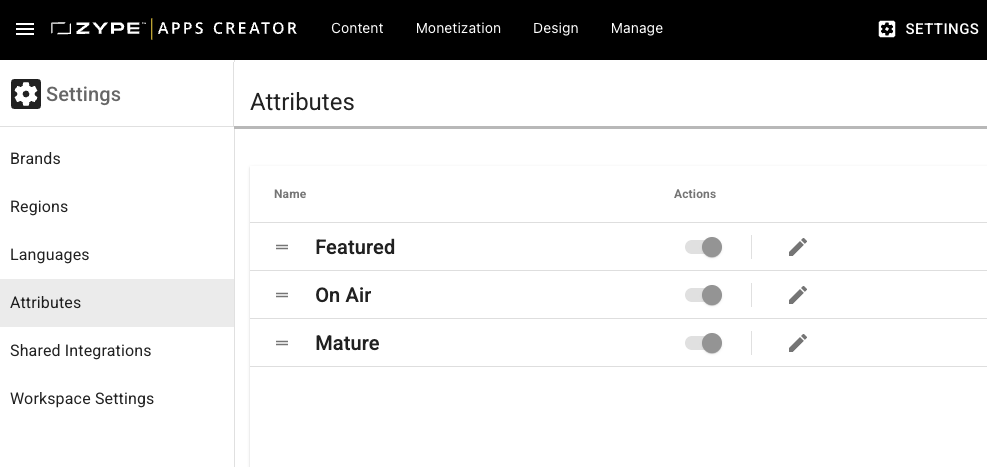987x467 pixels.
Task: Grab the drag handle of Mature row
Action: pyautogui.click(x=282, y=343)
